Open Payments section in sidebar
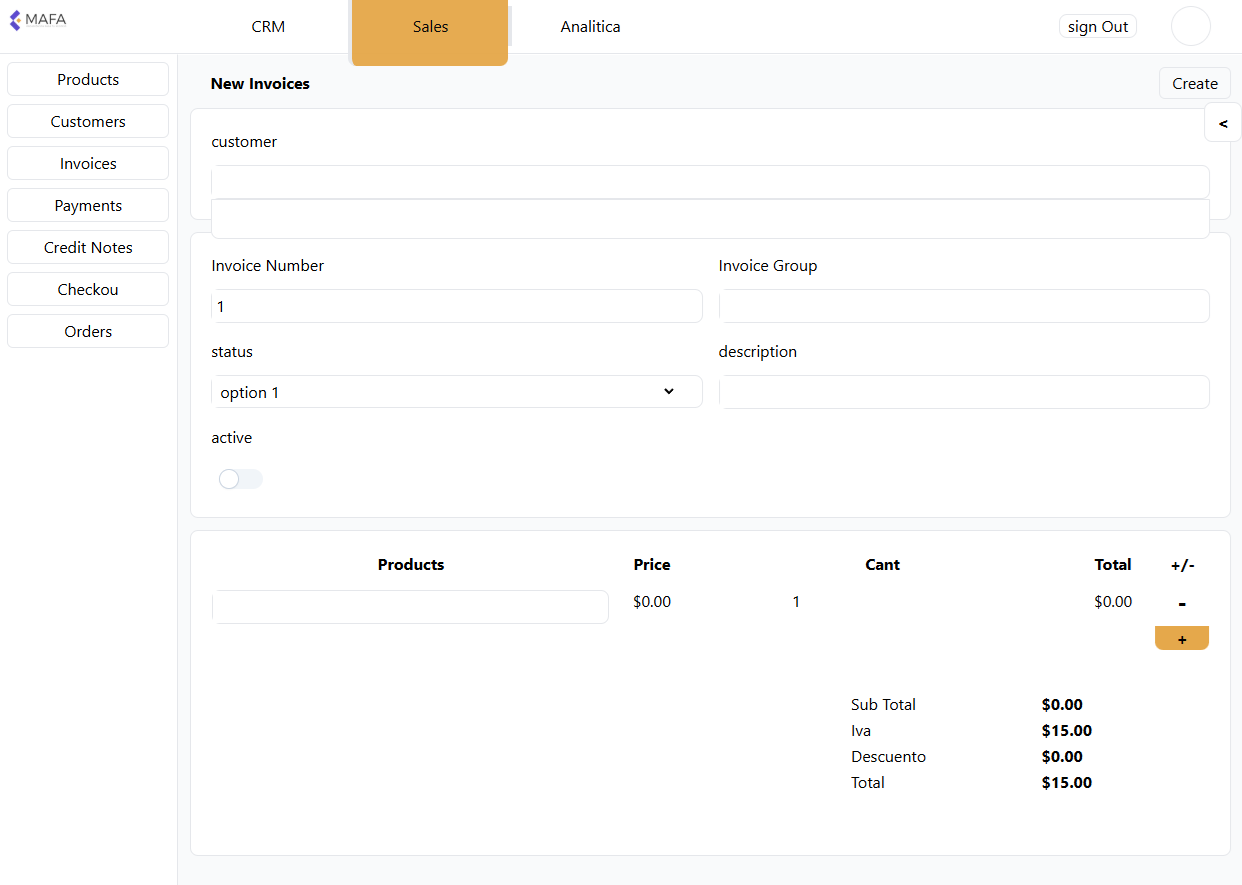 [88, 205]
